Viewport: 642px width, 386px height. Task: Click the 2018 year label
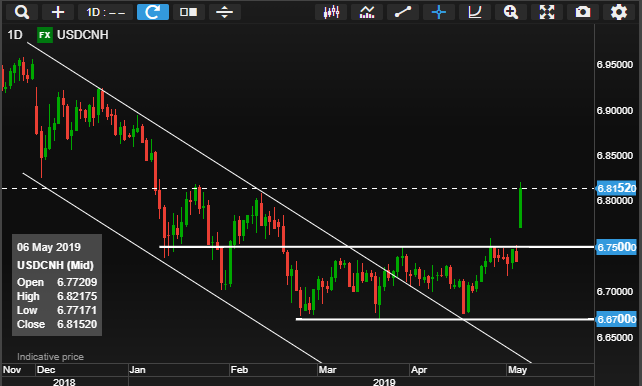click(x=64, y=382)
